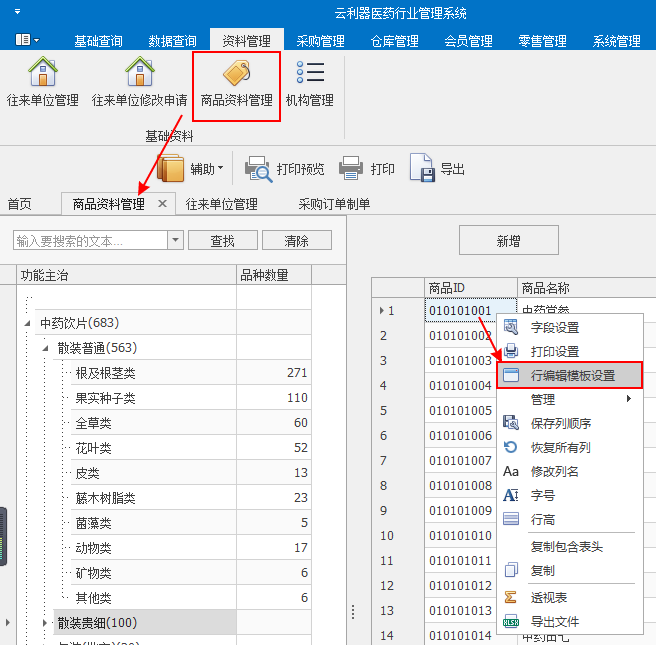Open 往来单位管理 ribbon icon
Screen dimensions: 656x645
(x=43, y=73)
